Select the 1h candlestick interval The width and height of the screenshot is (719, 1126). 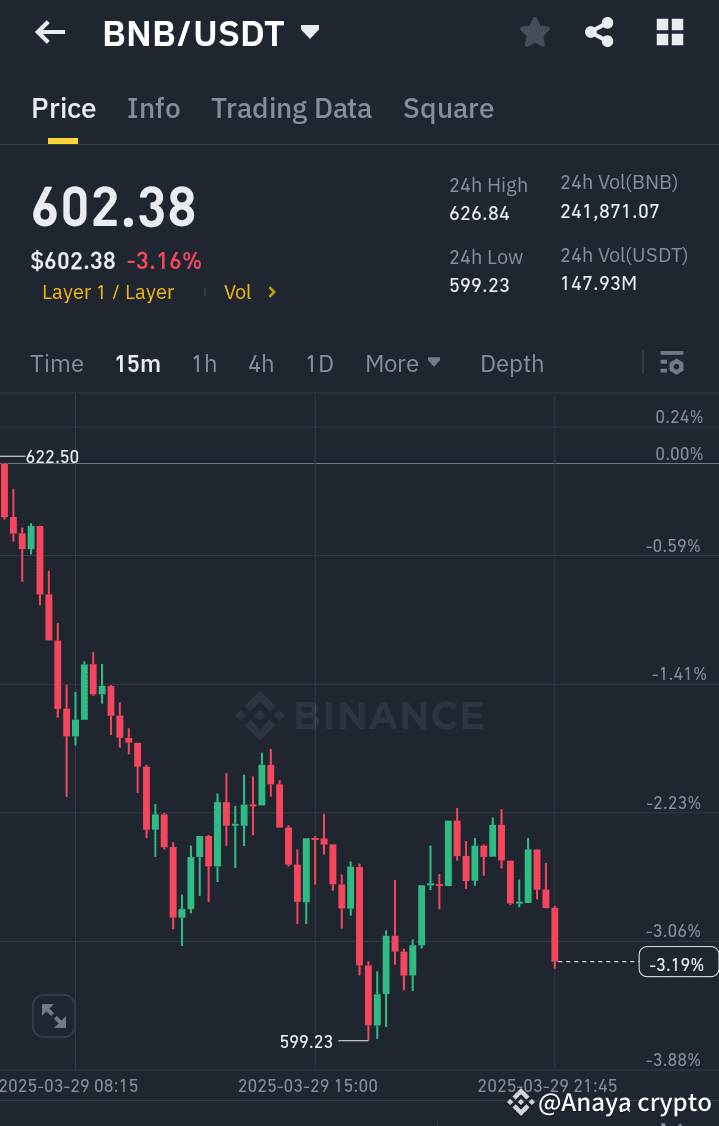[x=204, y=364]
